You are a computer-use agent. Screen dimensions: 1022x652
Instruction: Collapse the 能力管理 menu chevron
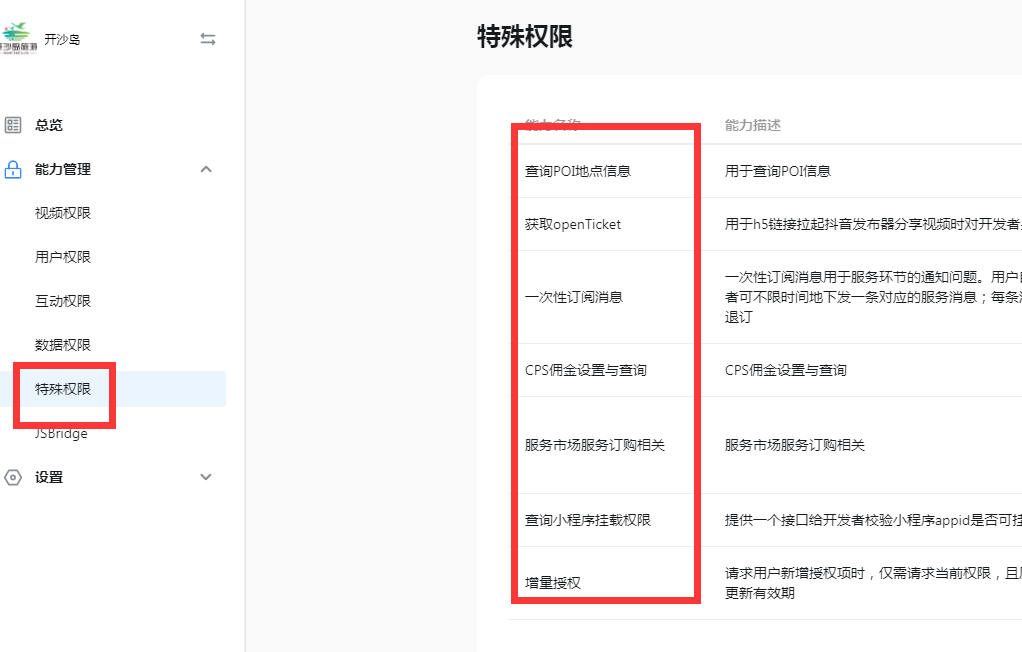point(206,169)
